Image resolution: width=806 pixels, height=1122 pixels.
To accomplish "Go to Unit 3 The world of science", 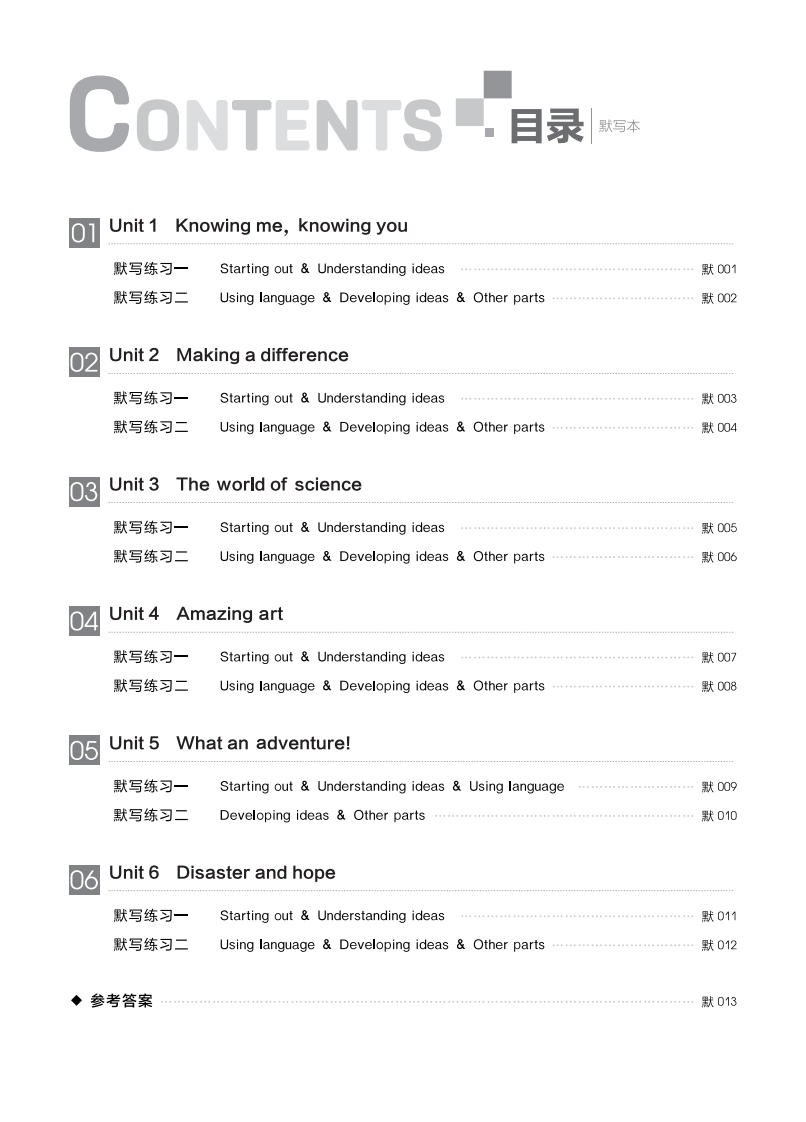I will [235, 484].
